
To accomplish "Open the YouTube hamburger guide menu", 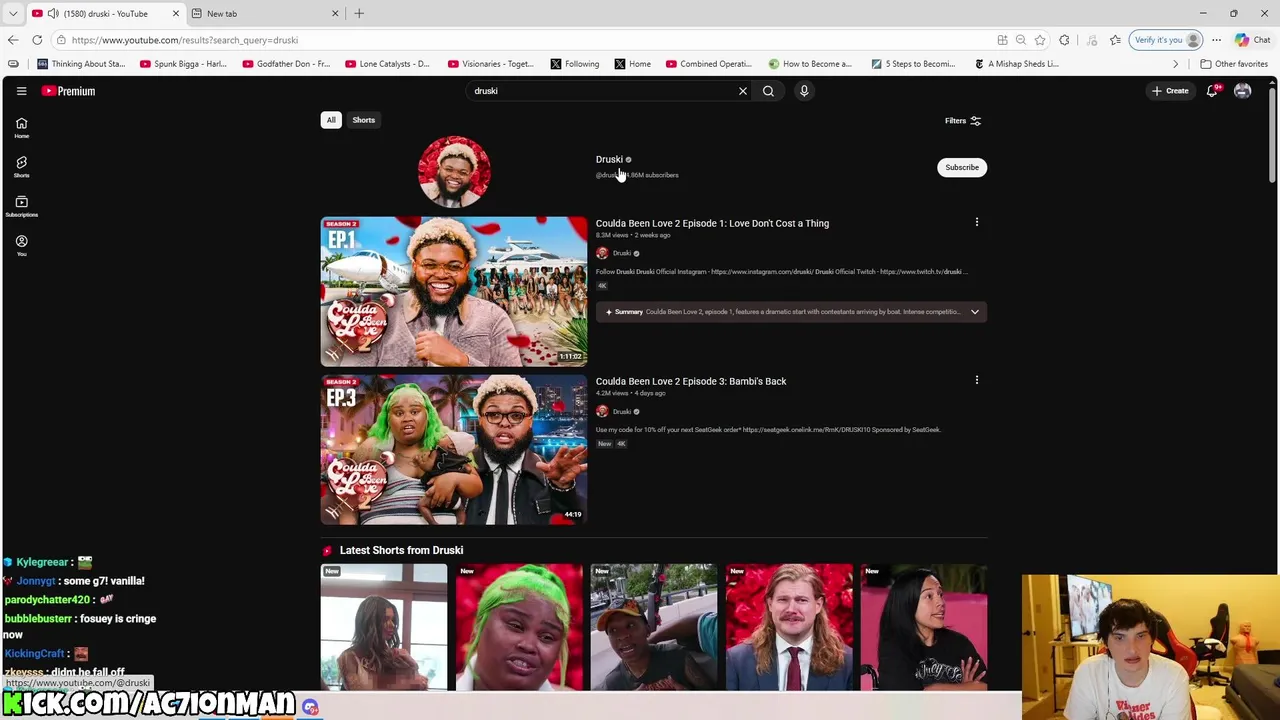I will [x=21, y=91].
